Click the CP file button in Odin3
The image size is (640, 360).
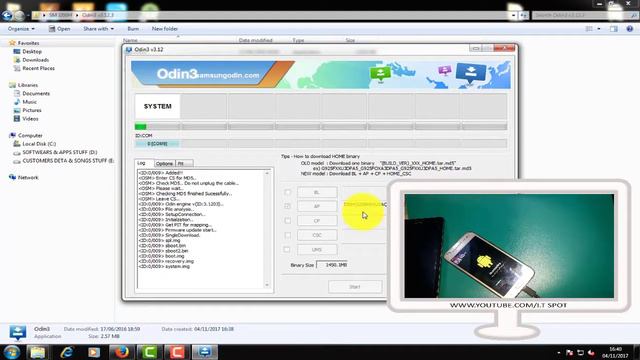click(x=317, y=220)
